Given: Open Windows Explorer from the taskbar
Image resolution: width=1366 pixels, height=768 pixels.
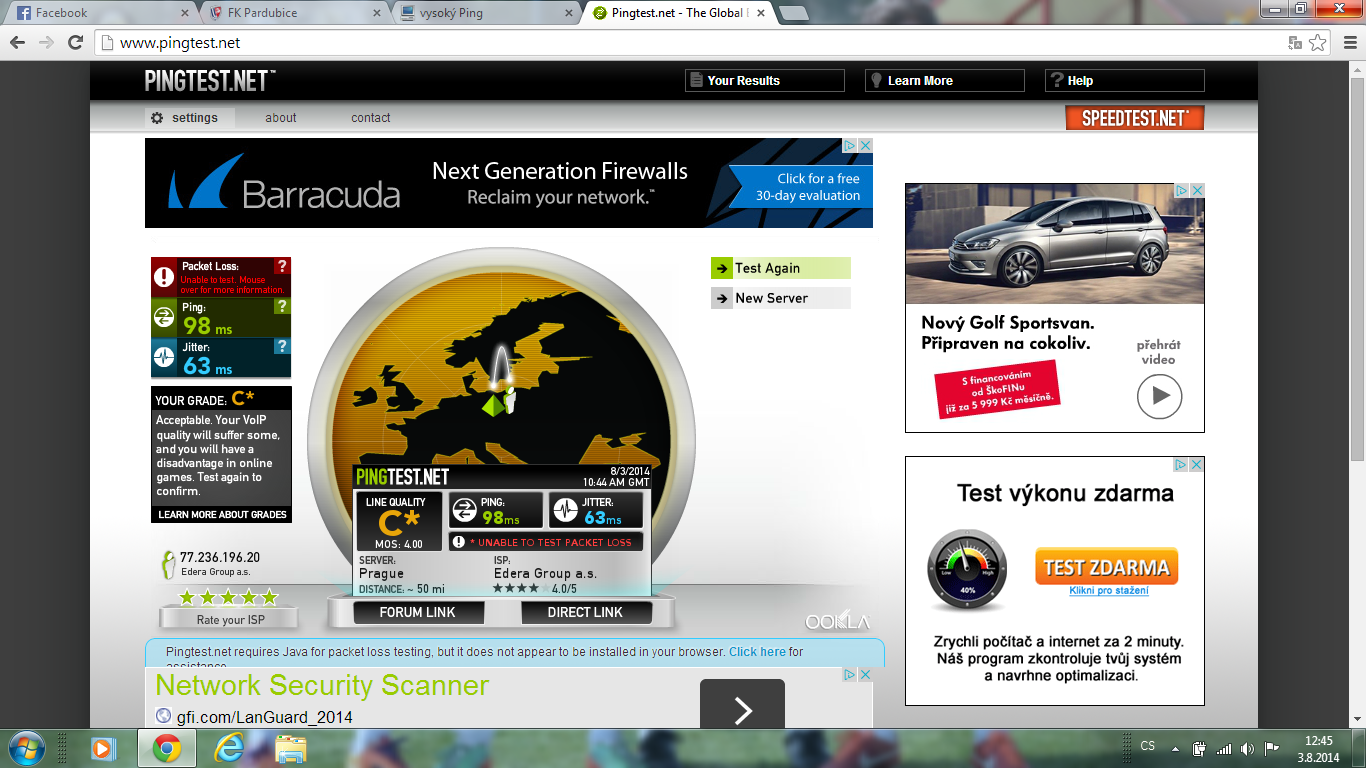Looking at the screenshot, I should pos(291,748).
